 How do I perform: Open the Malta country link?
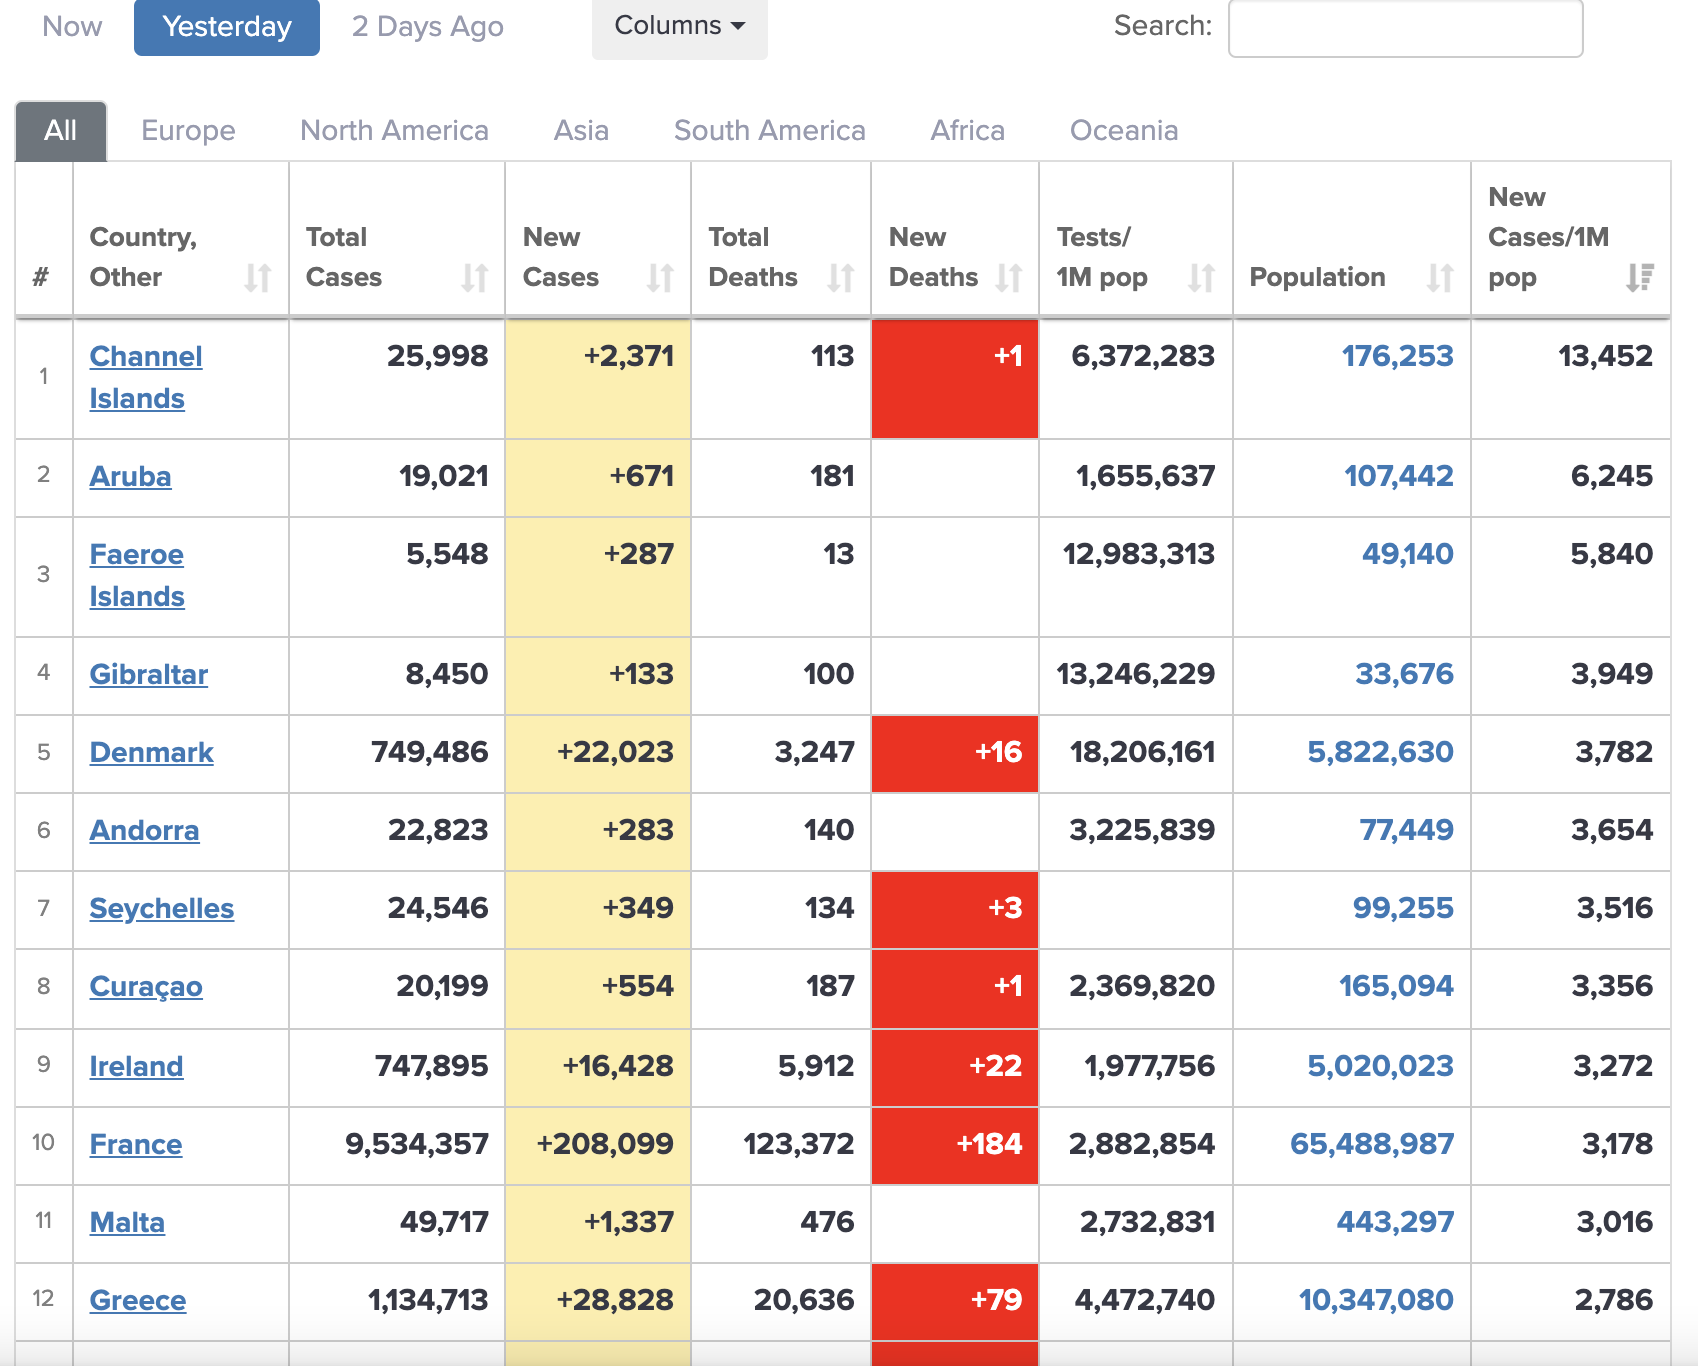click(x=127, y=1222)
